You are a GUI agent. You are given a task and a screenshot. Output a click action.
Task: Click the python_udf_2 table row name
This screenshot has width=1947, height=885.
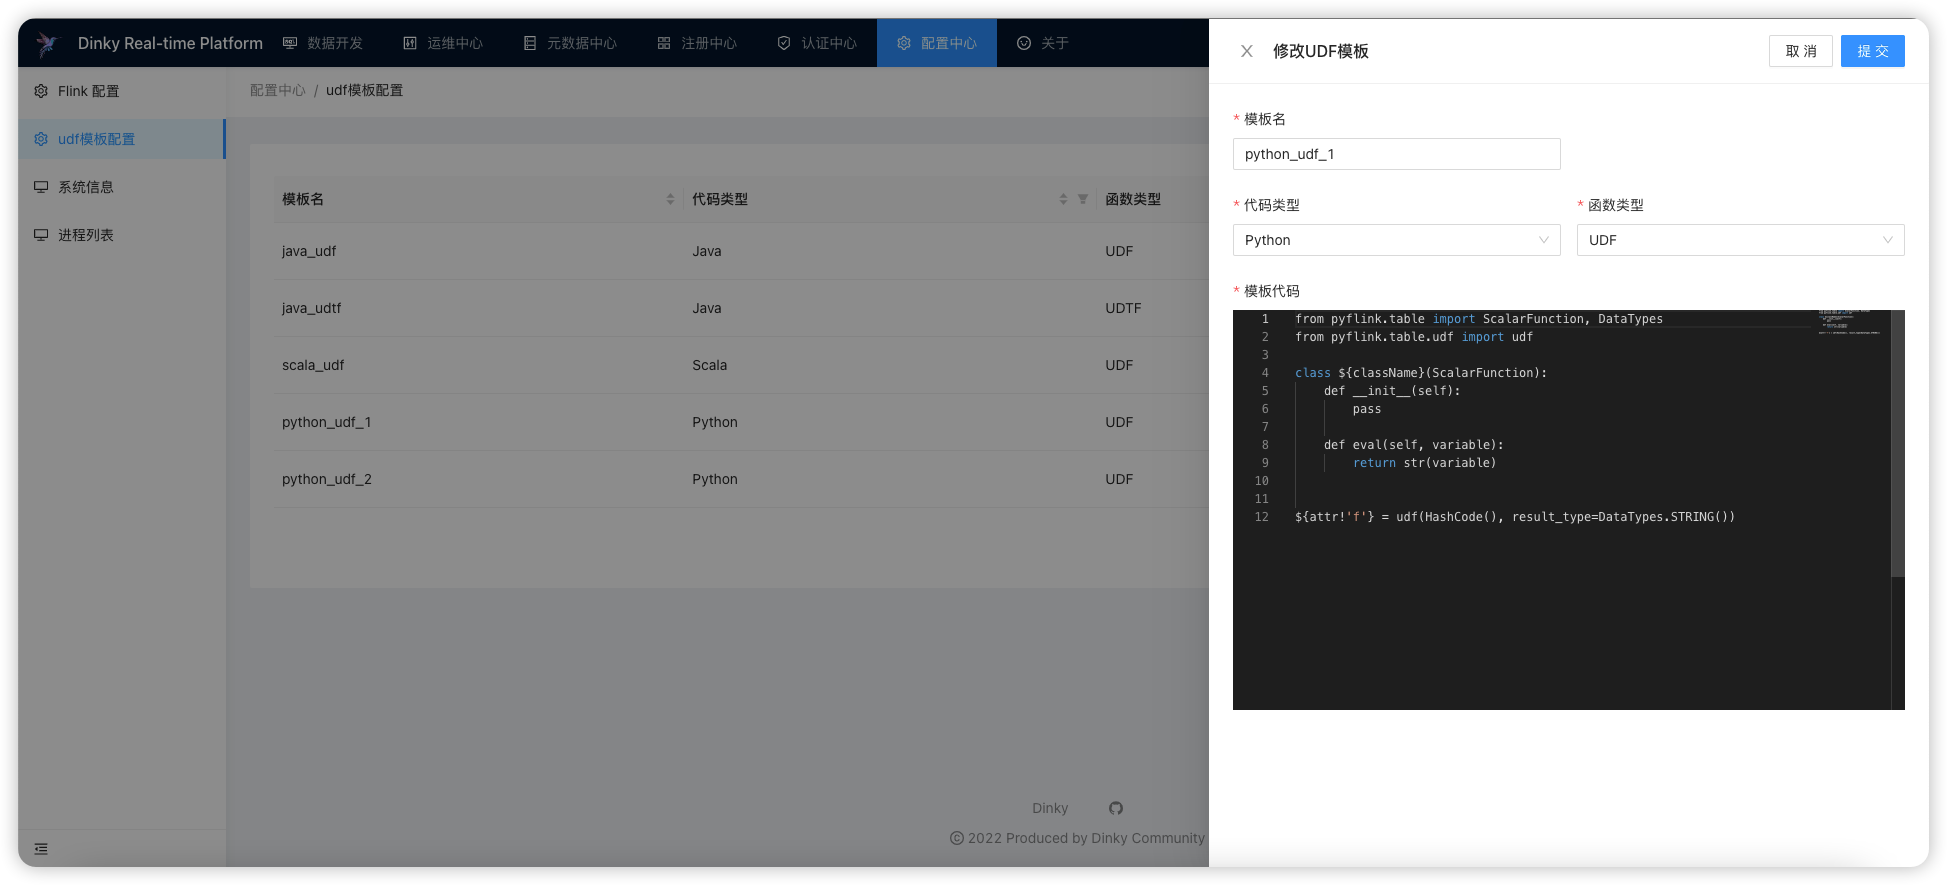point(326,479)
